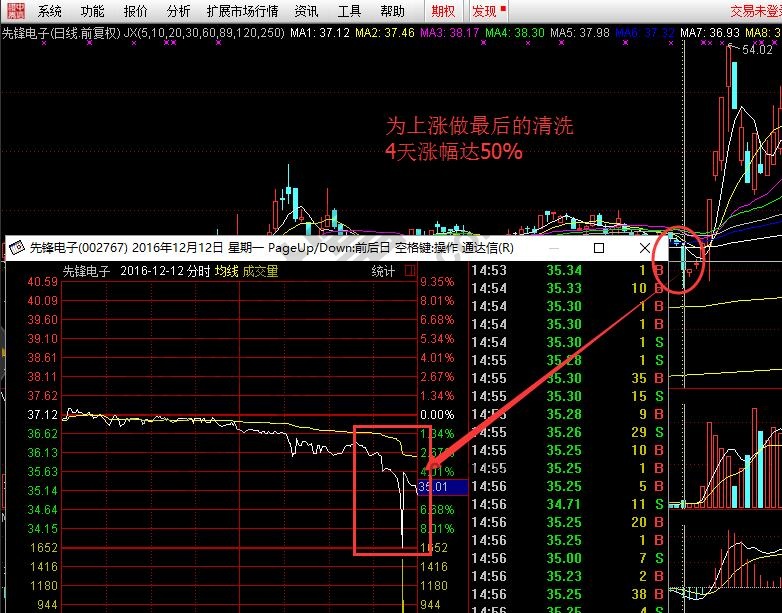Click the 发现 button
782x613 pixels.
488,11
